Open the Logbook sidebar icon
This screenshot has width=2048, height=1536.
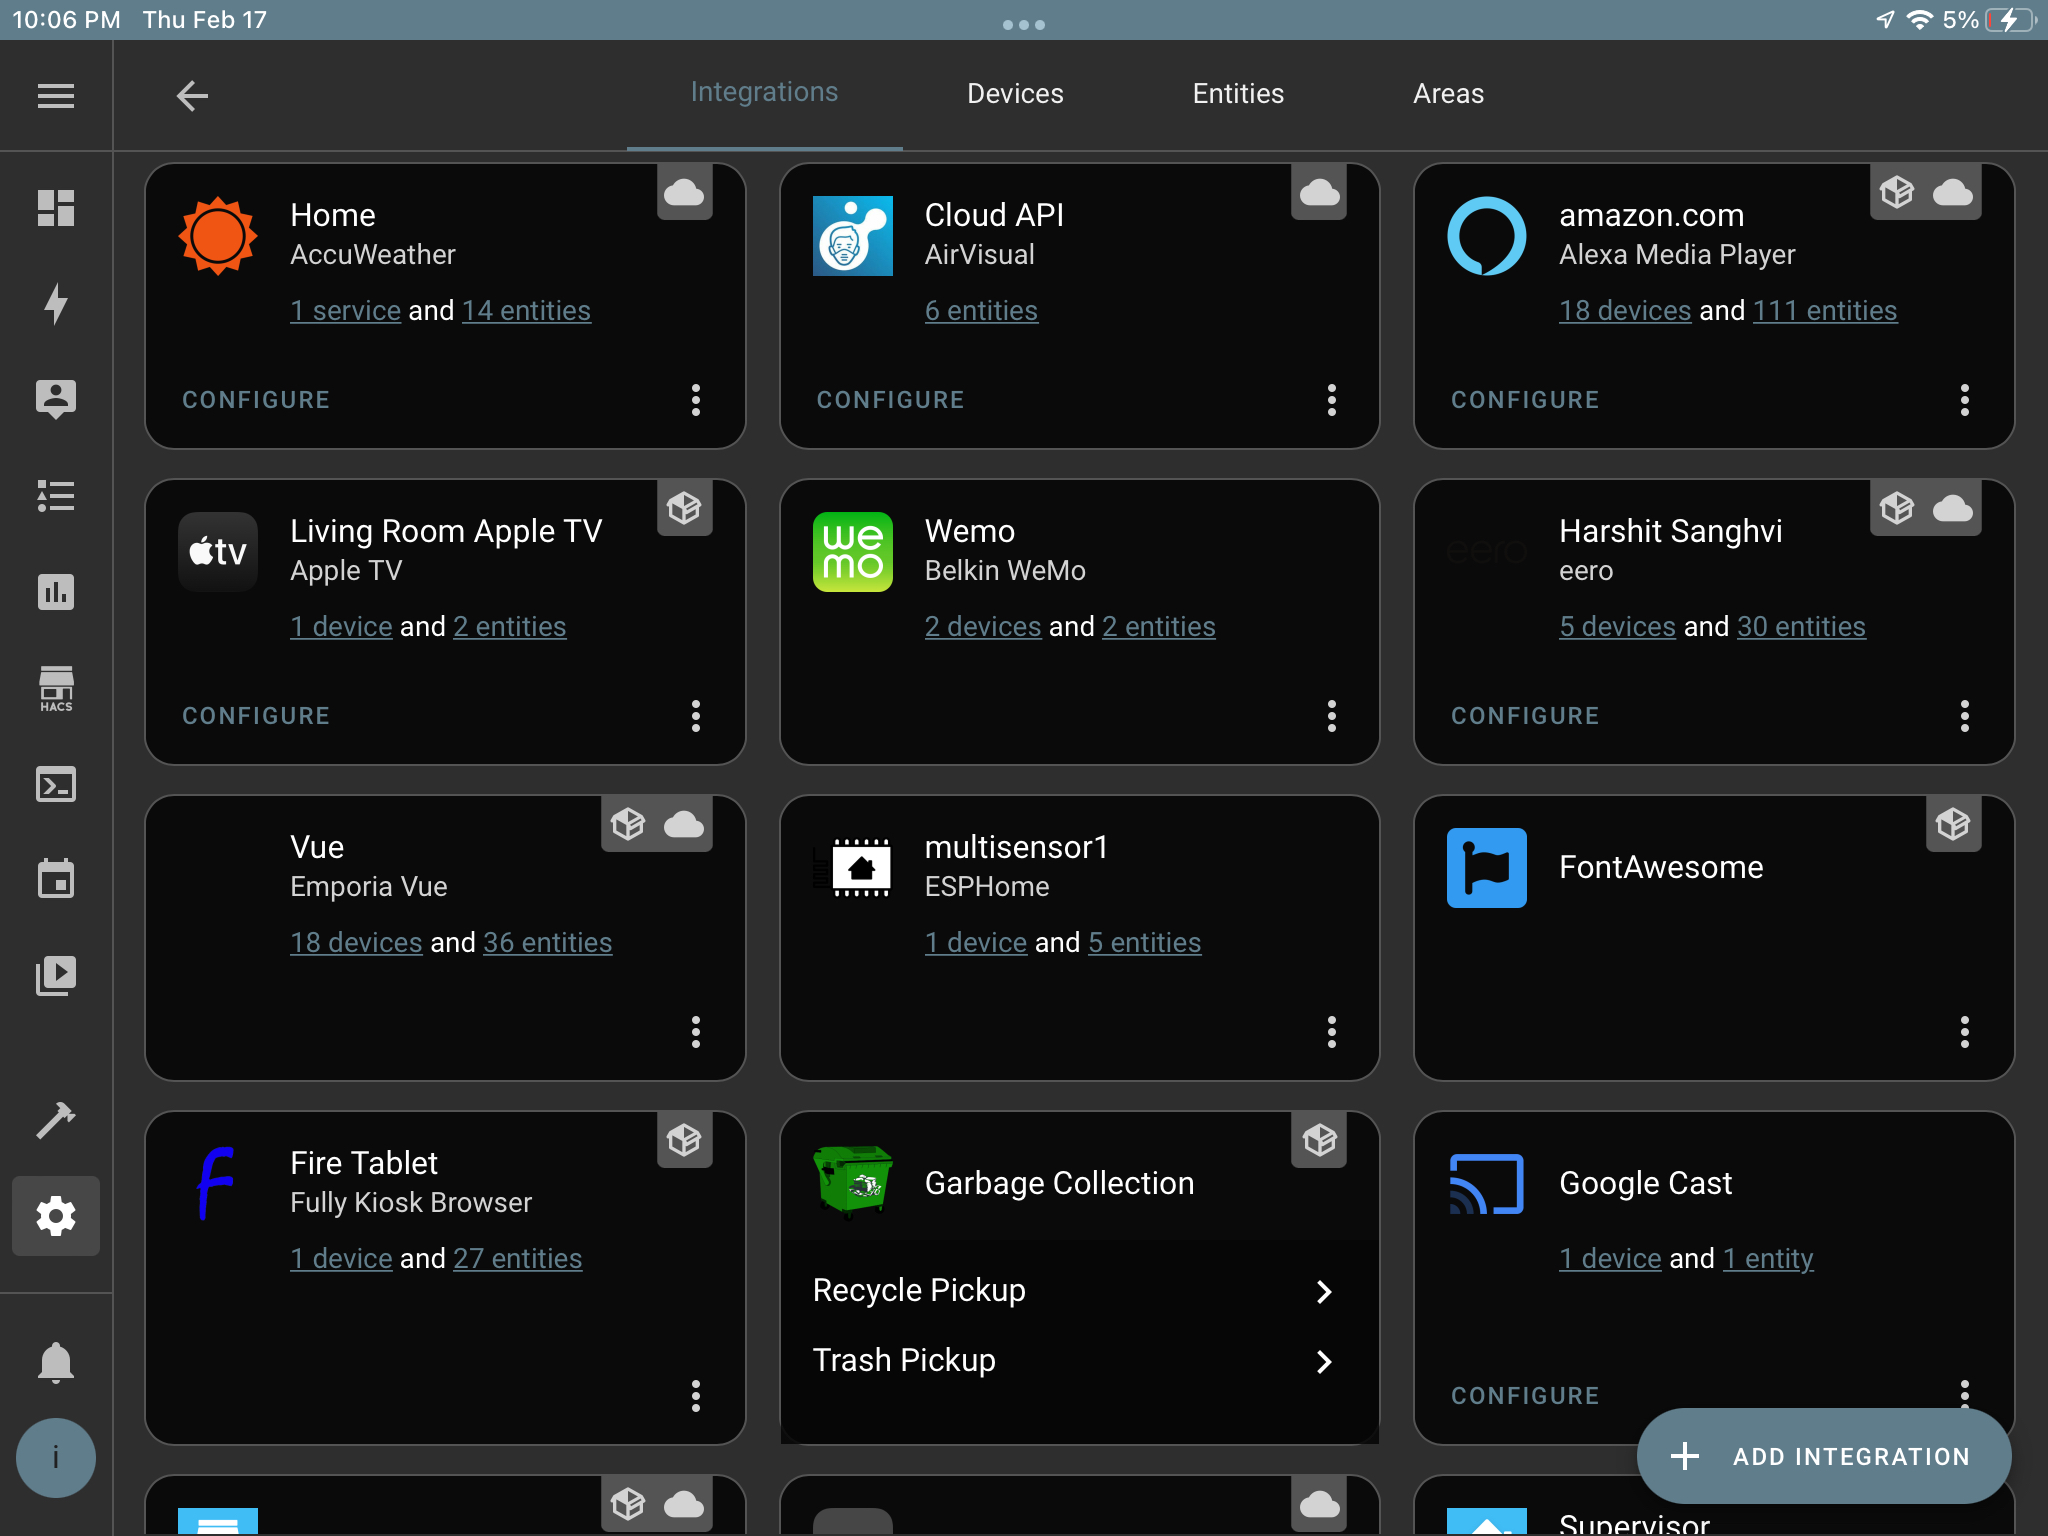(x=56, y=497)
